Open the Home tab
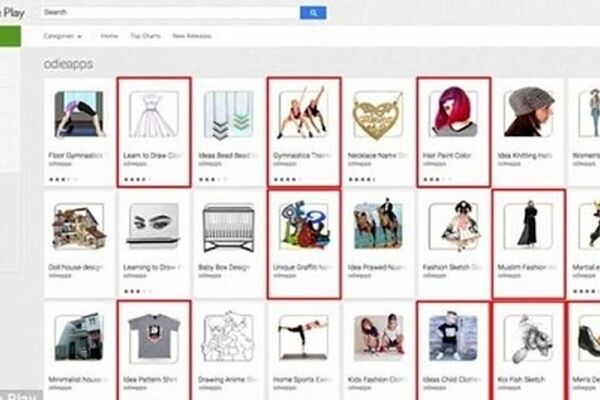 click(109, 36)
